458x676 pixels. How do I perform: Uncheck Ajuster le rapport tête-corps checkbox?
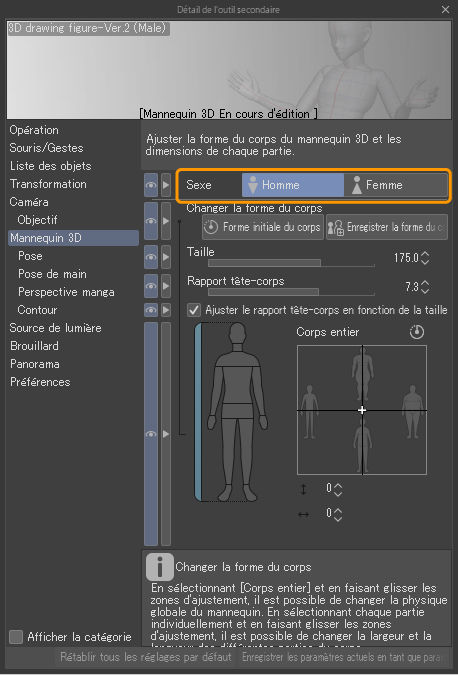(x=194, y=310)
